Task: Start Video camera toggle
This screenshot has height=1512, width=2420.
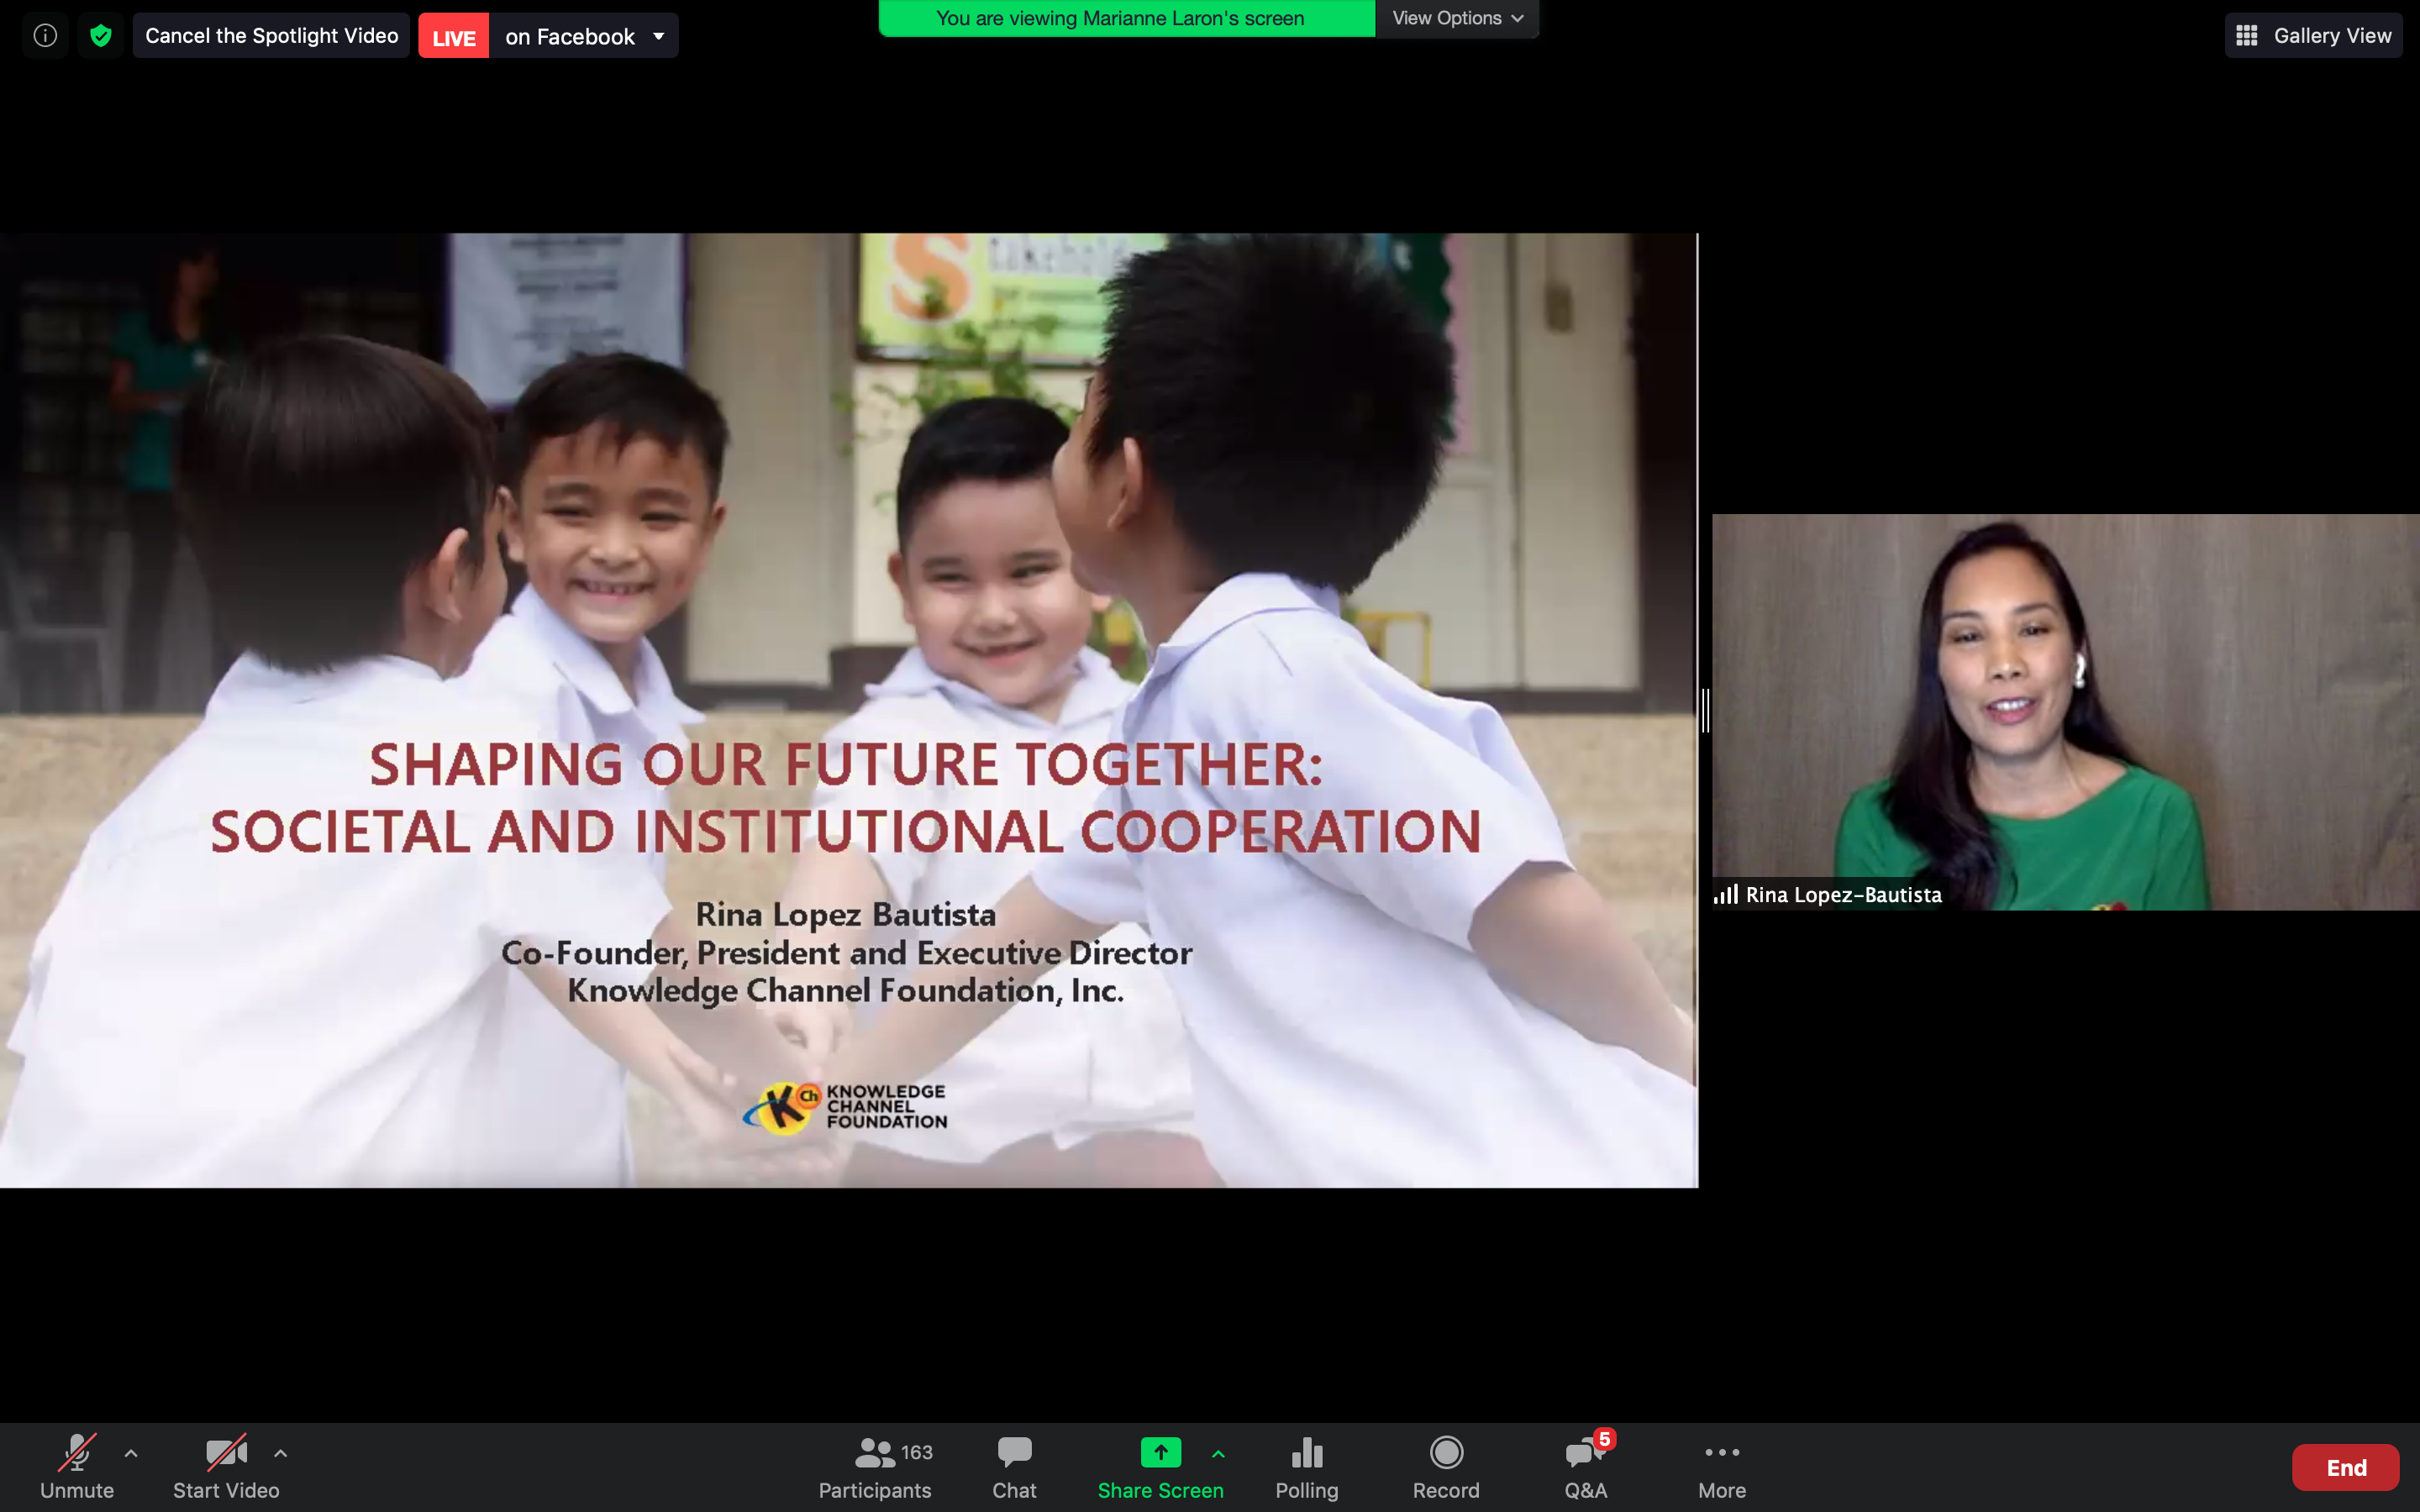Action: (x=226, y=1466)
